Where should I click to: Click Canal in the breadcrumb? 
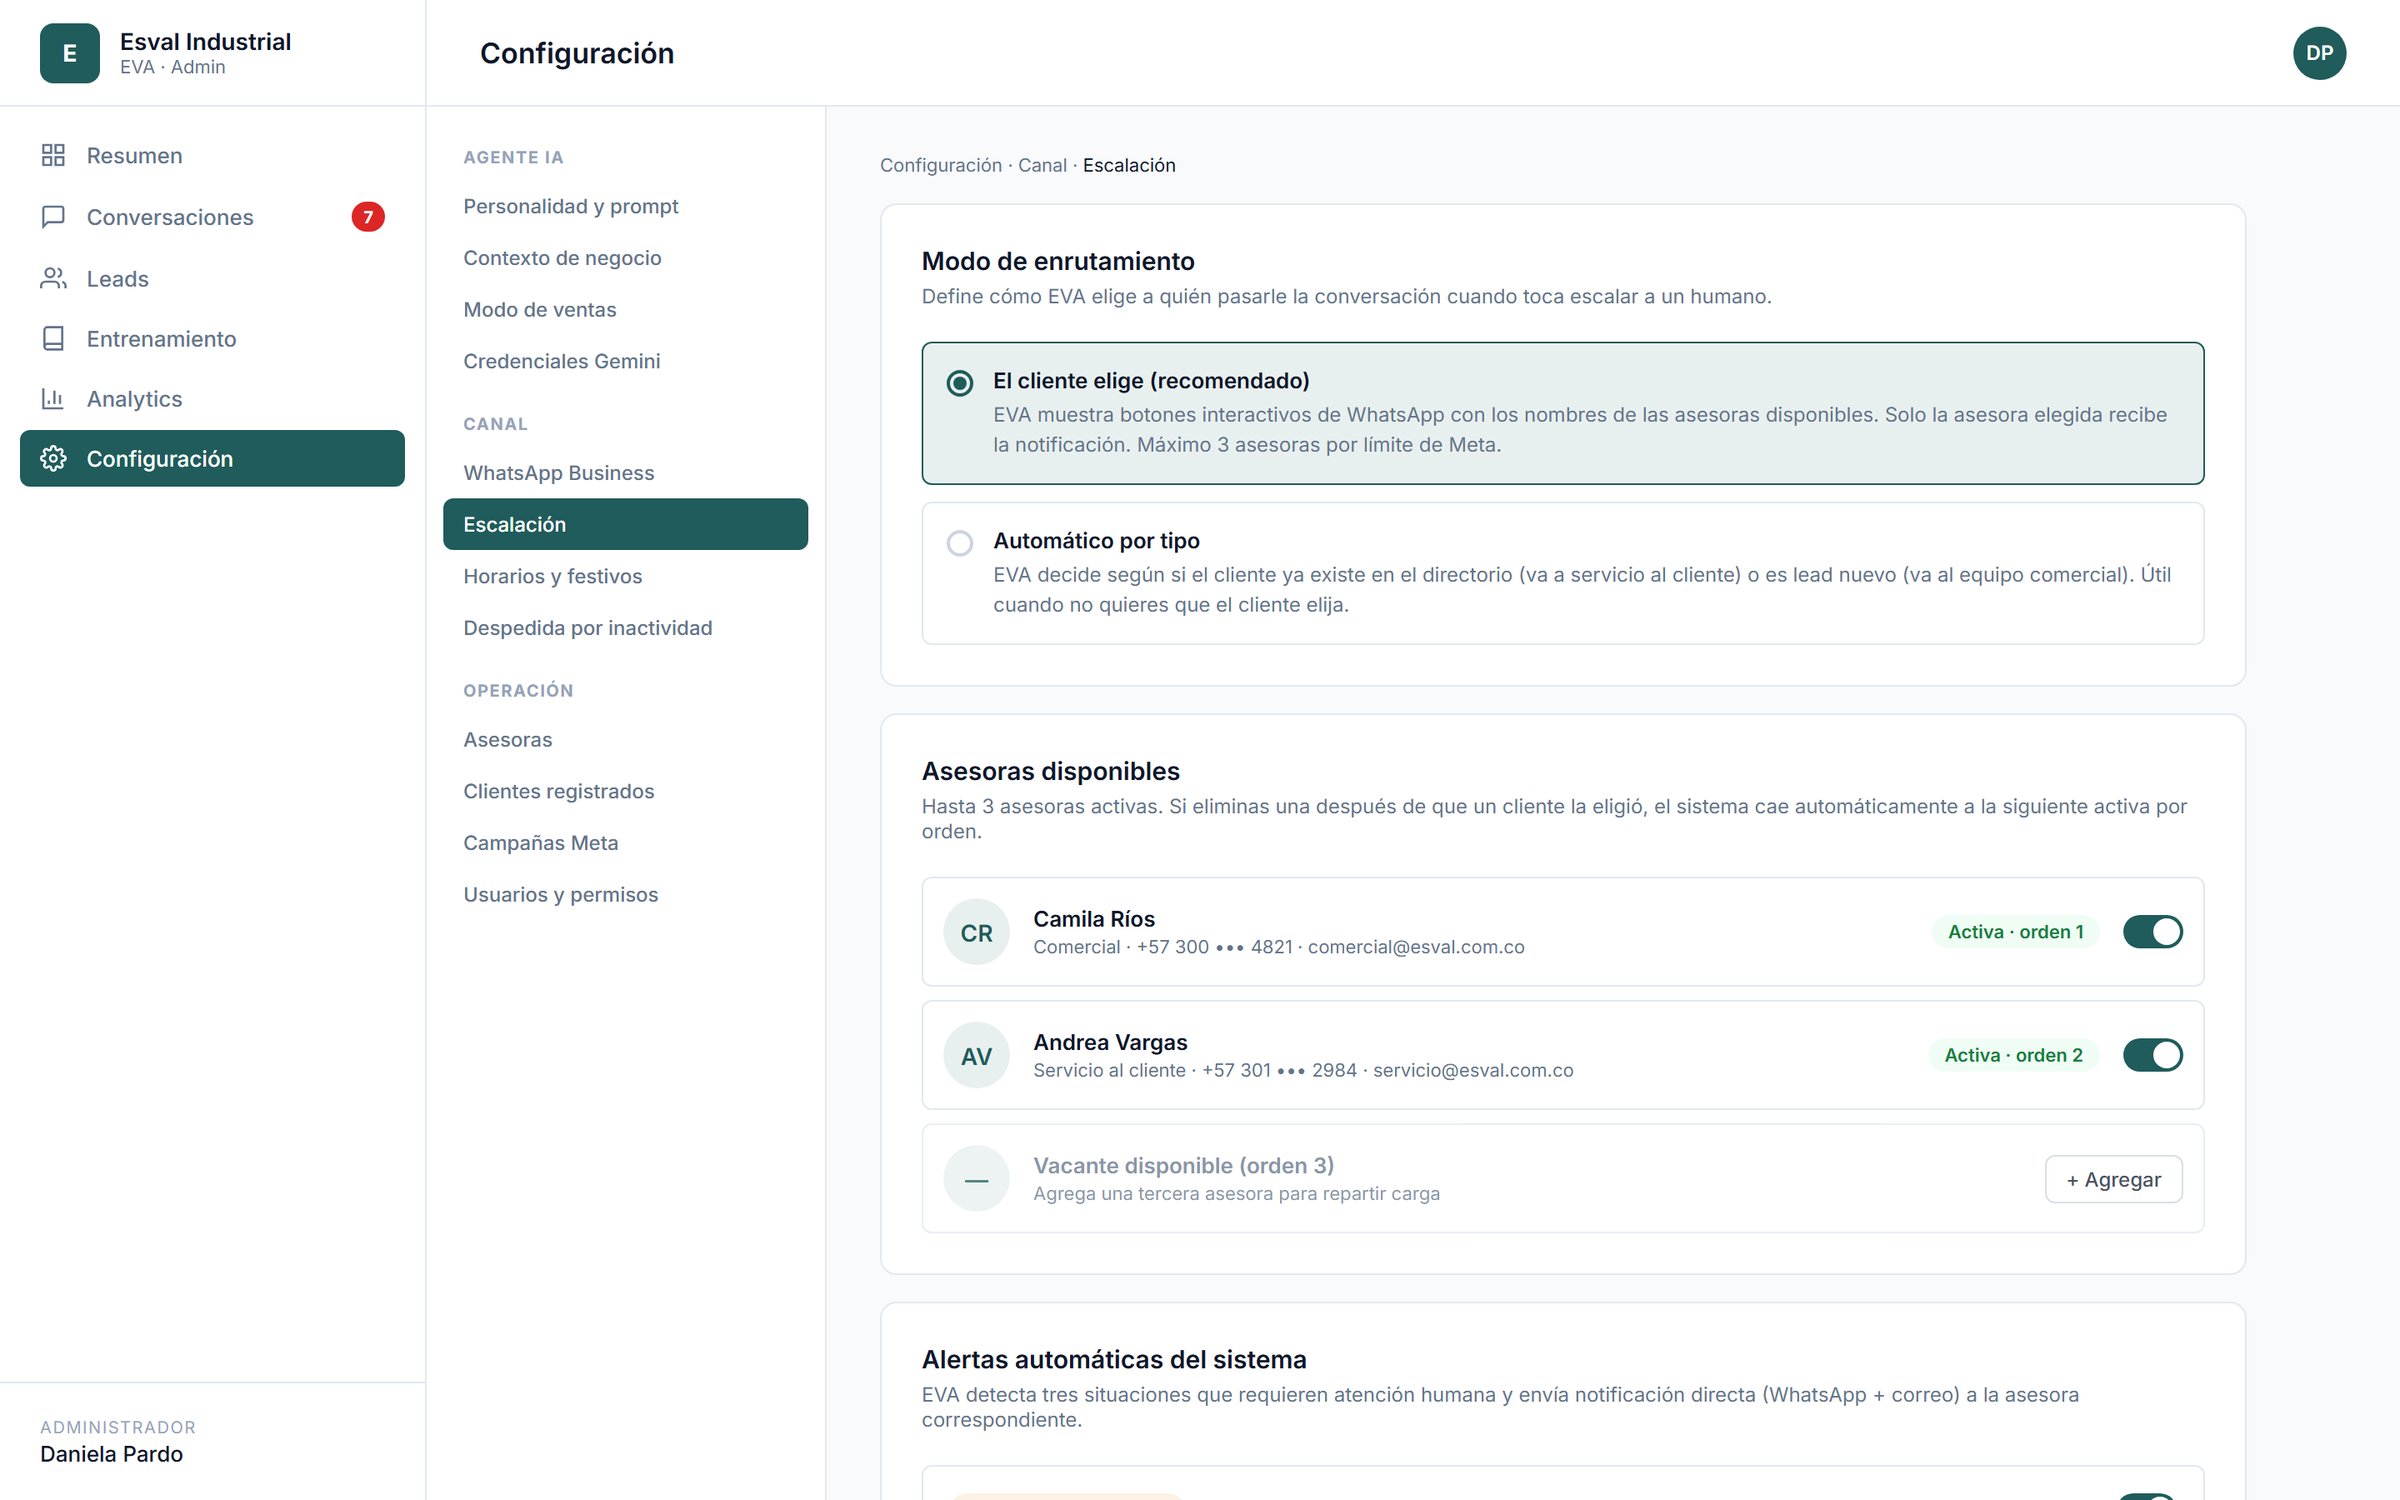pyautogui.click(x=1042, y=165)
